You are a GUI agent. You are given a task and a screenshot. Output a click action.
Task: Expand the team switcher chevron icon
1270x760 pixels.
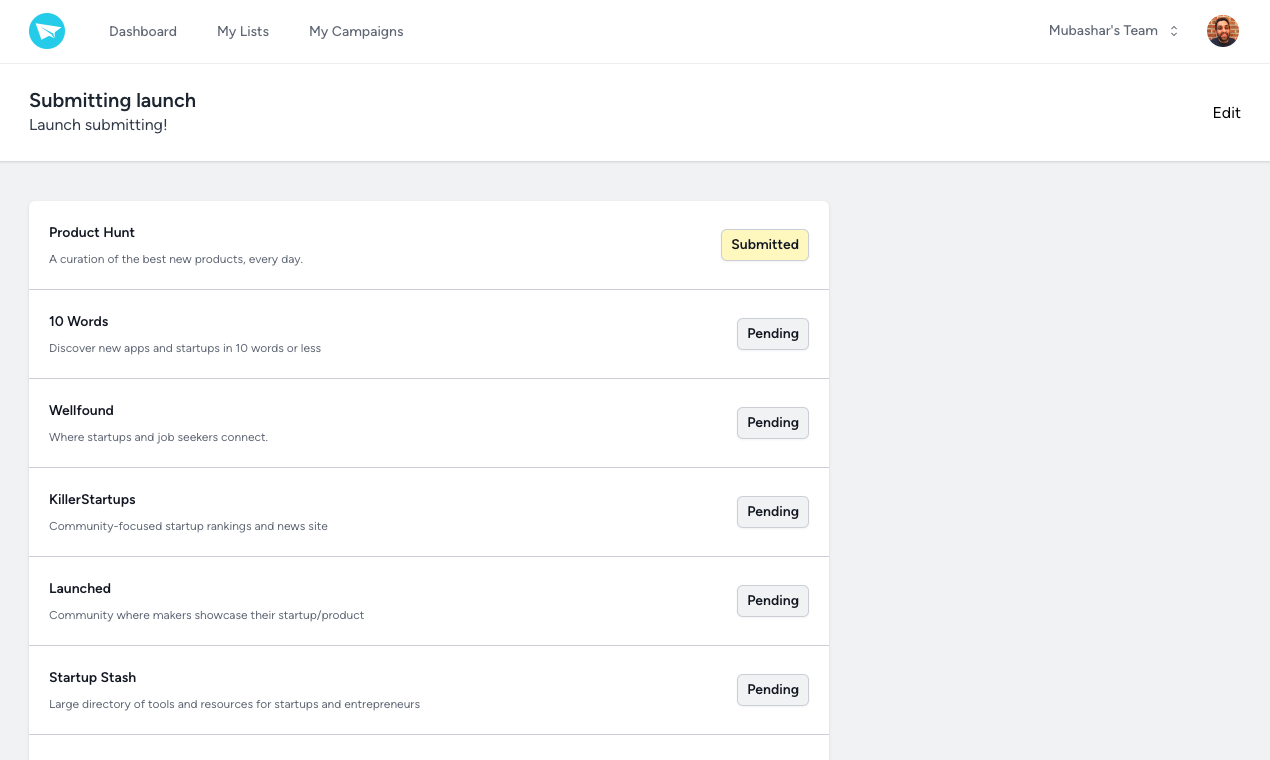click(1174, 31)
